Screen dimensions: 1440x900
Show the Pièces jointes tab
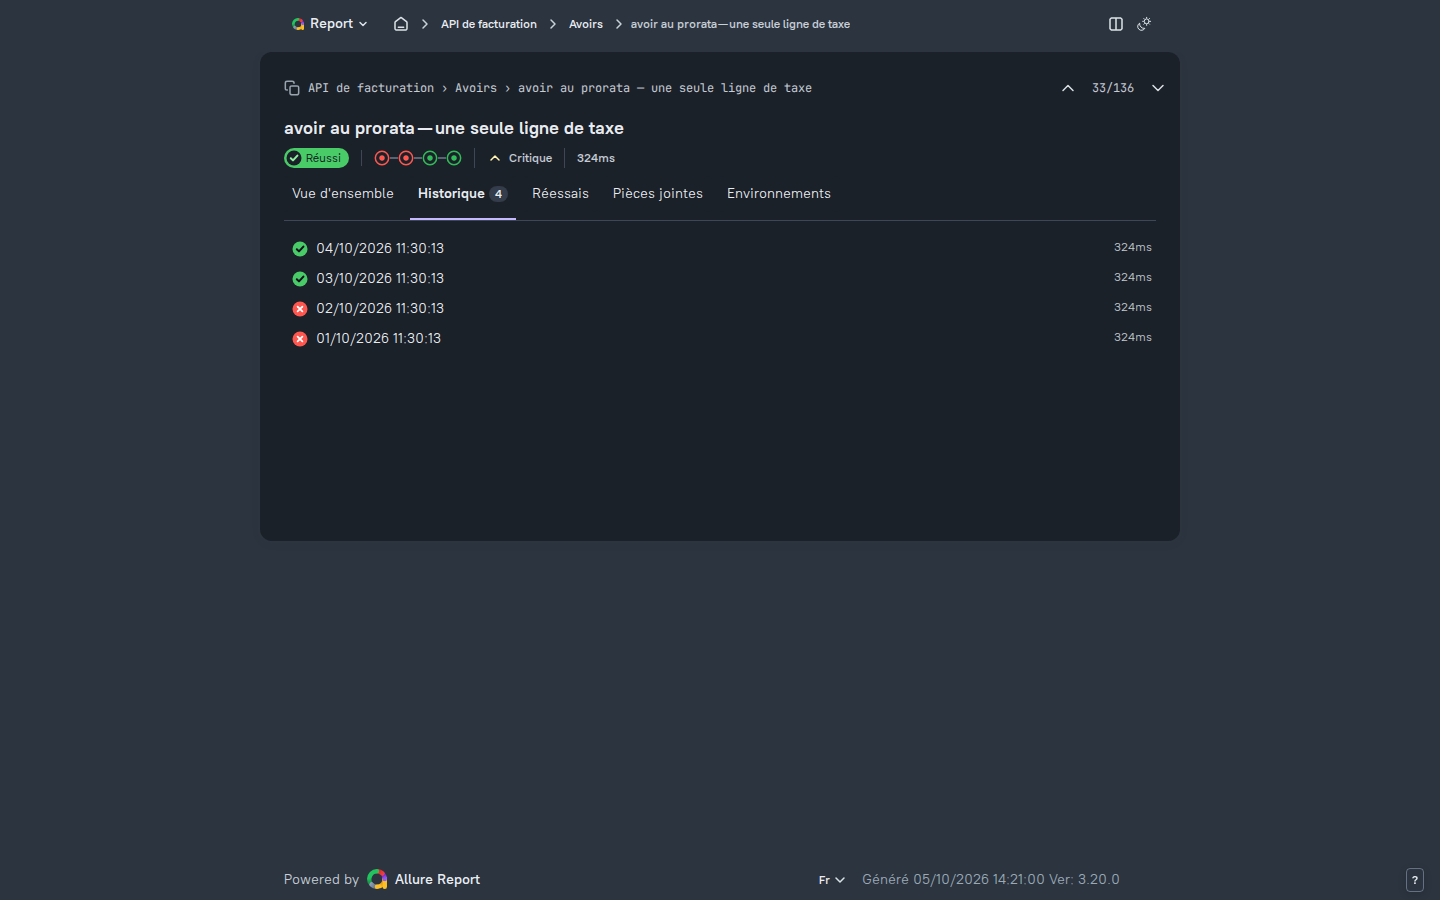pyautogui.click(x=658, y=194)
